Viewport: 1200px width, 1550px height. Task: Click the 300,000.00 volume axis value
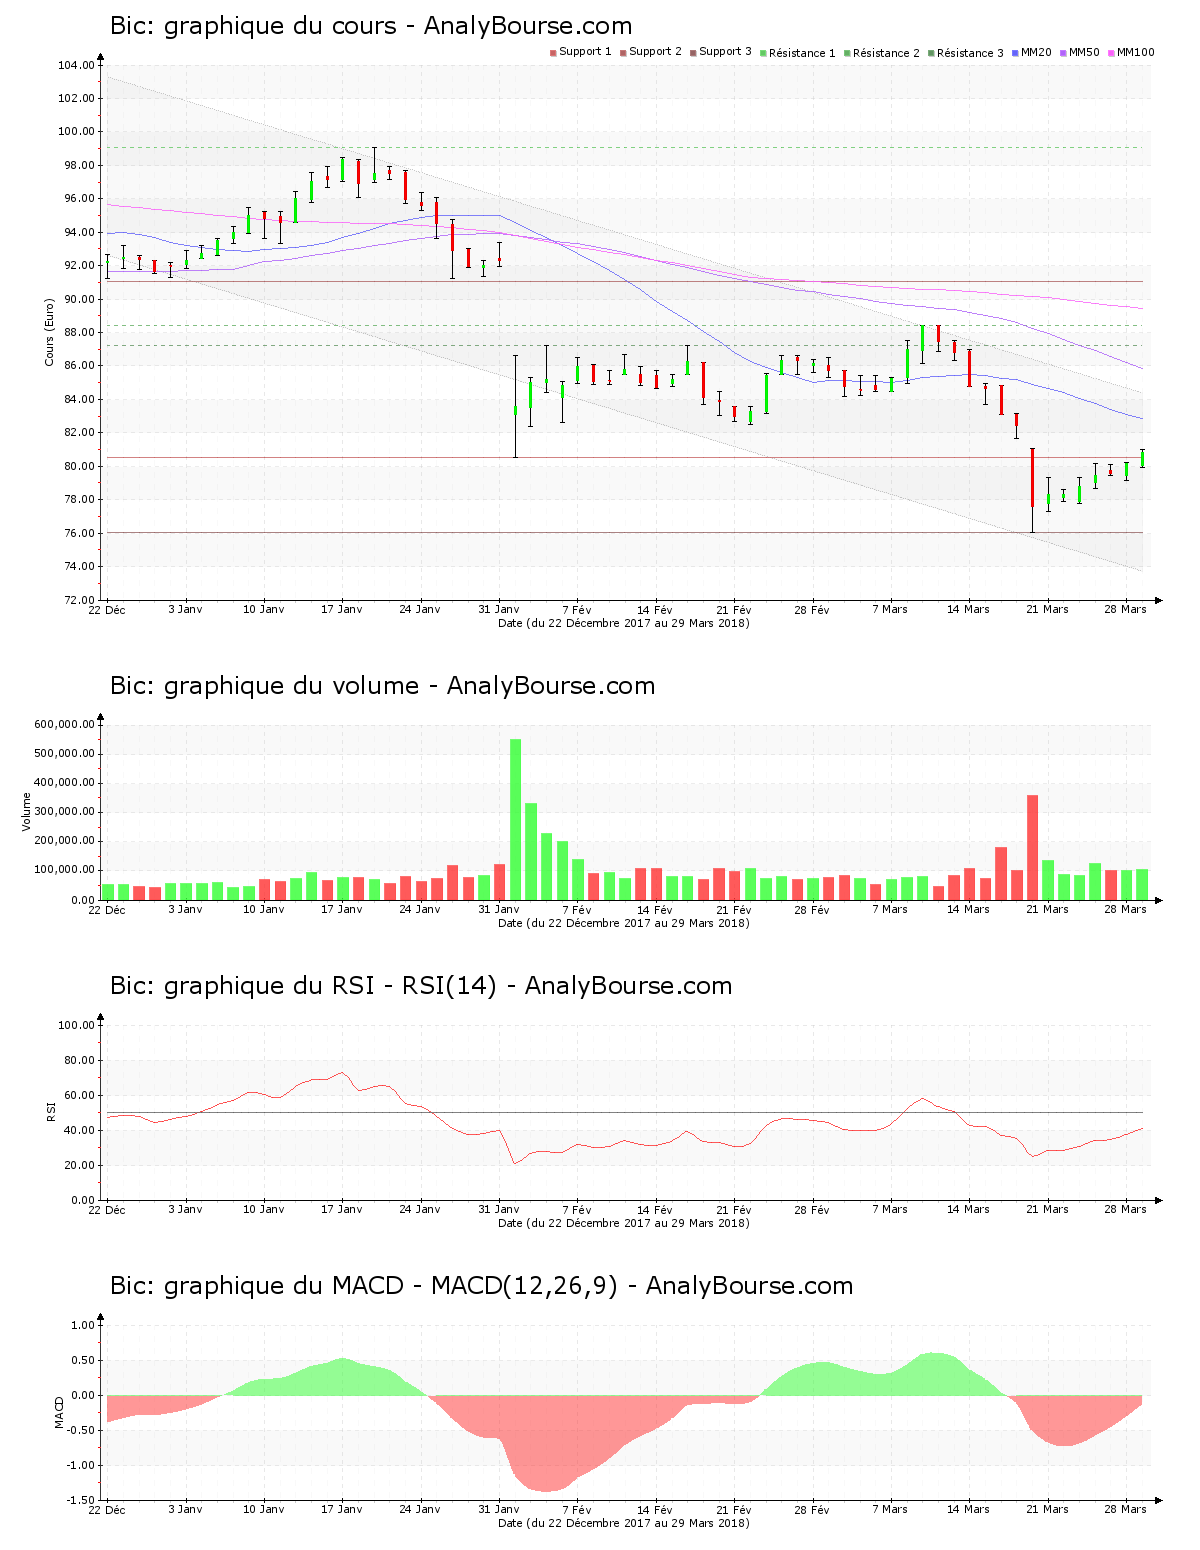(64, 812)
